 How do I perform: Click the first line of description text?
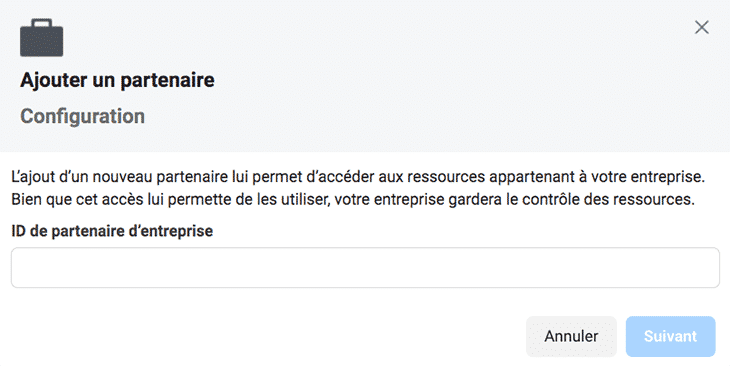click(x=358, y=177)
